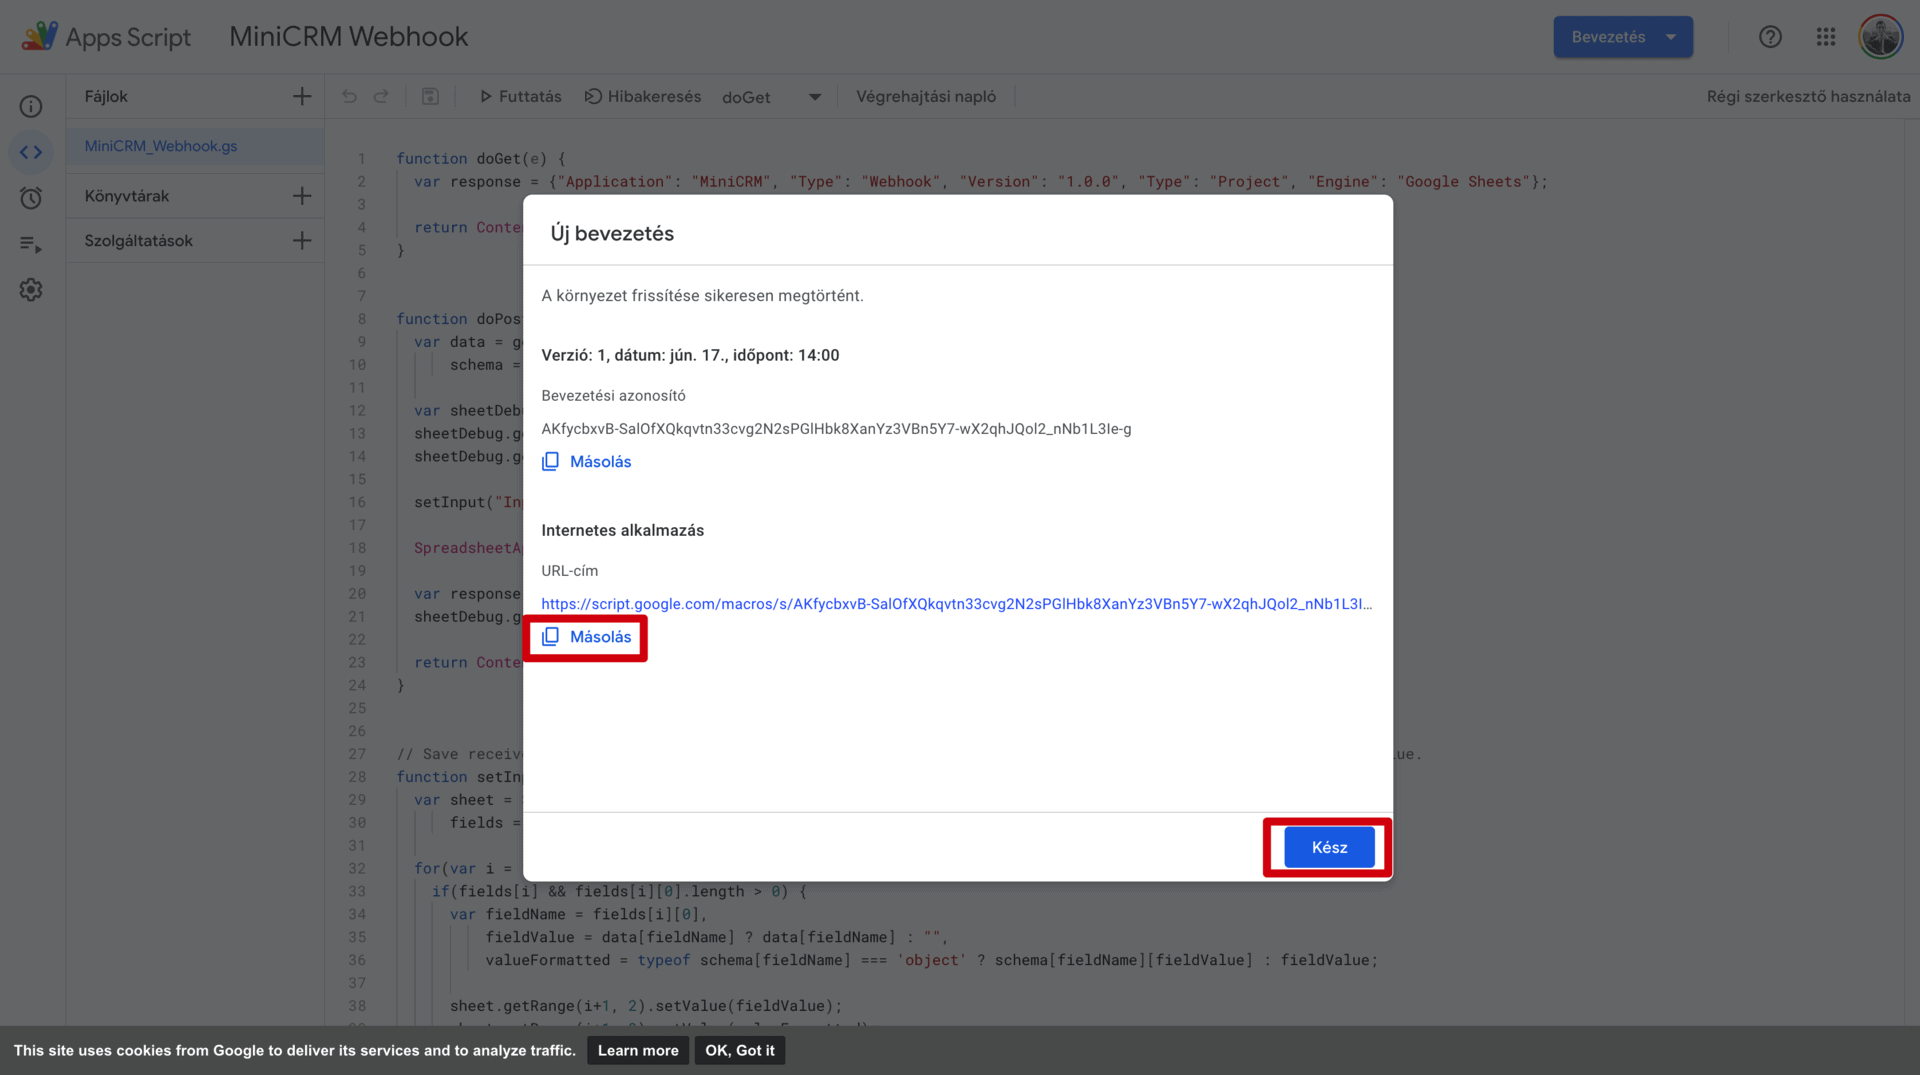Click the MiniCRM Webhook project title
This screenshot has height=1075, width=1920.
pos(349,36)
